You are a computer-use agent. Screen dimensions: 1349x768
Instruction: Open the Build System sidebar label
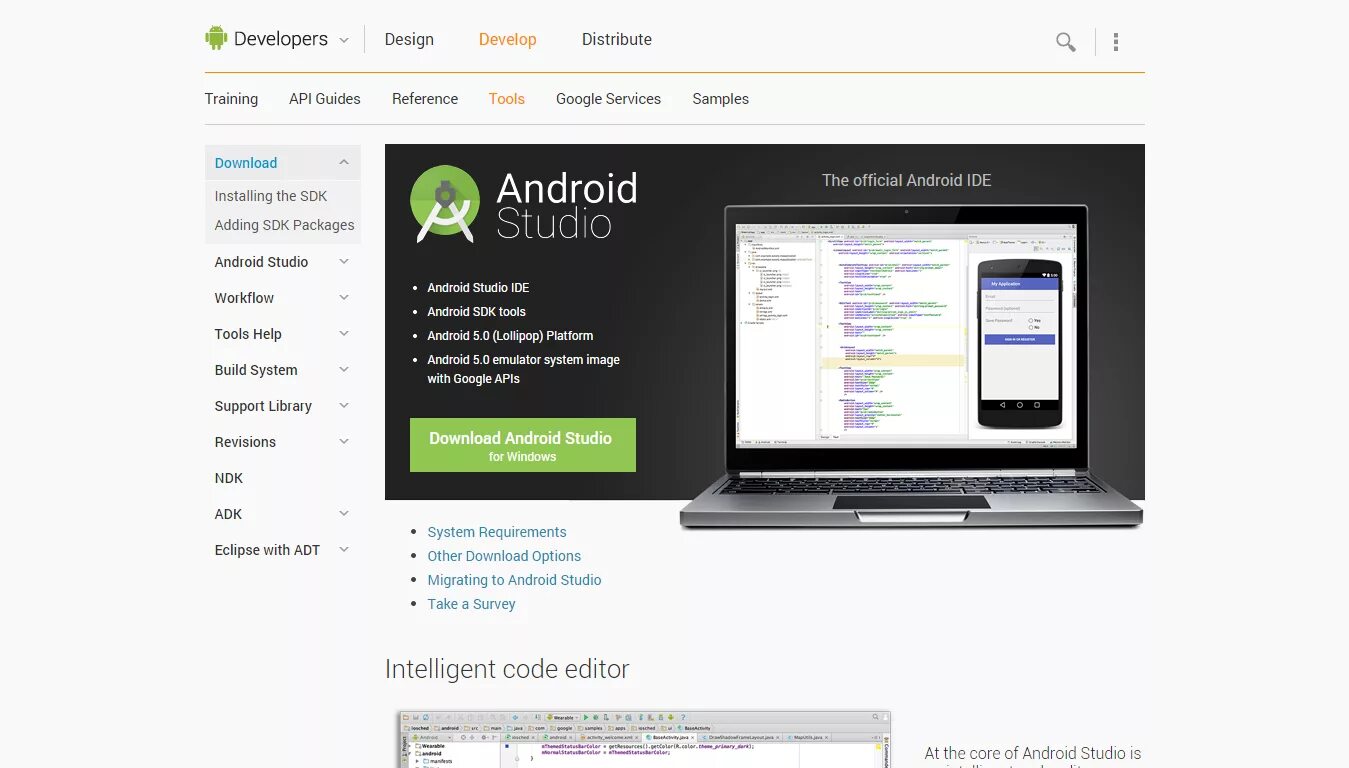256,370
